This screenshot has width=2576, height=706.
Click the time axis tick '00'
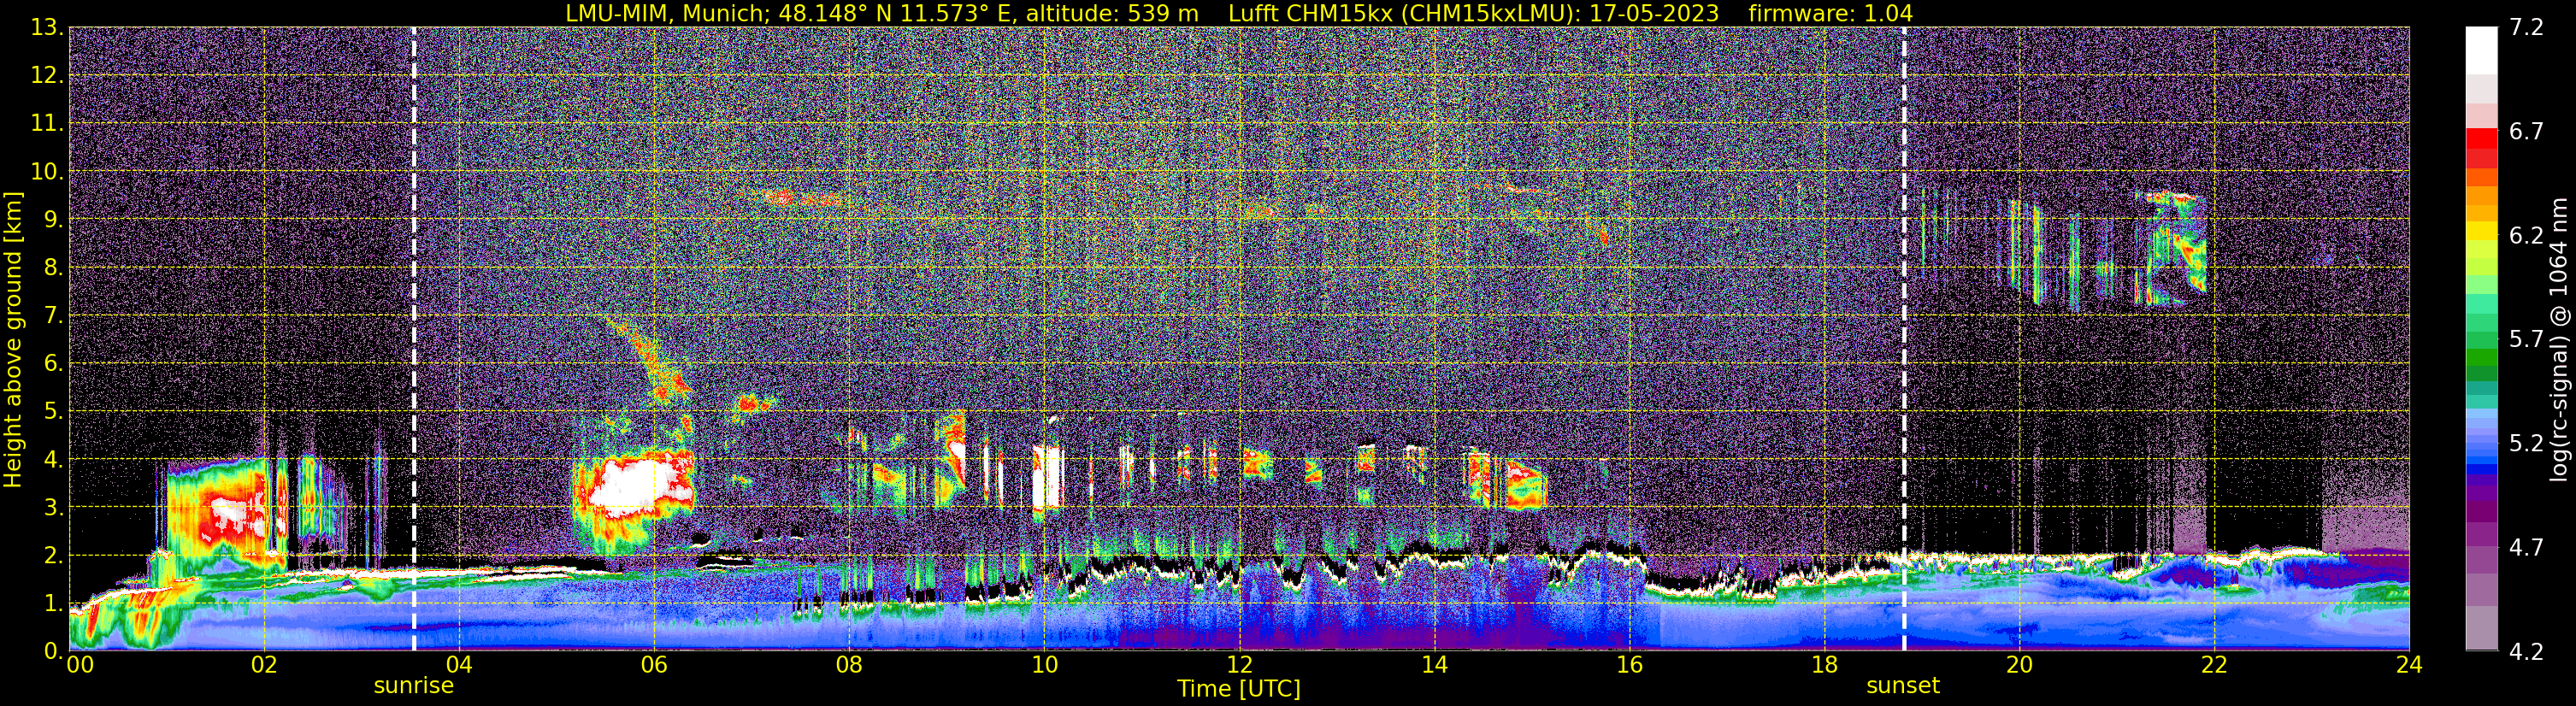point(79,665)
